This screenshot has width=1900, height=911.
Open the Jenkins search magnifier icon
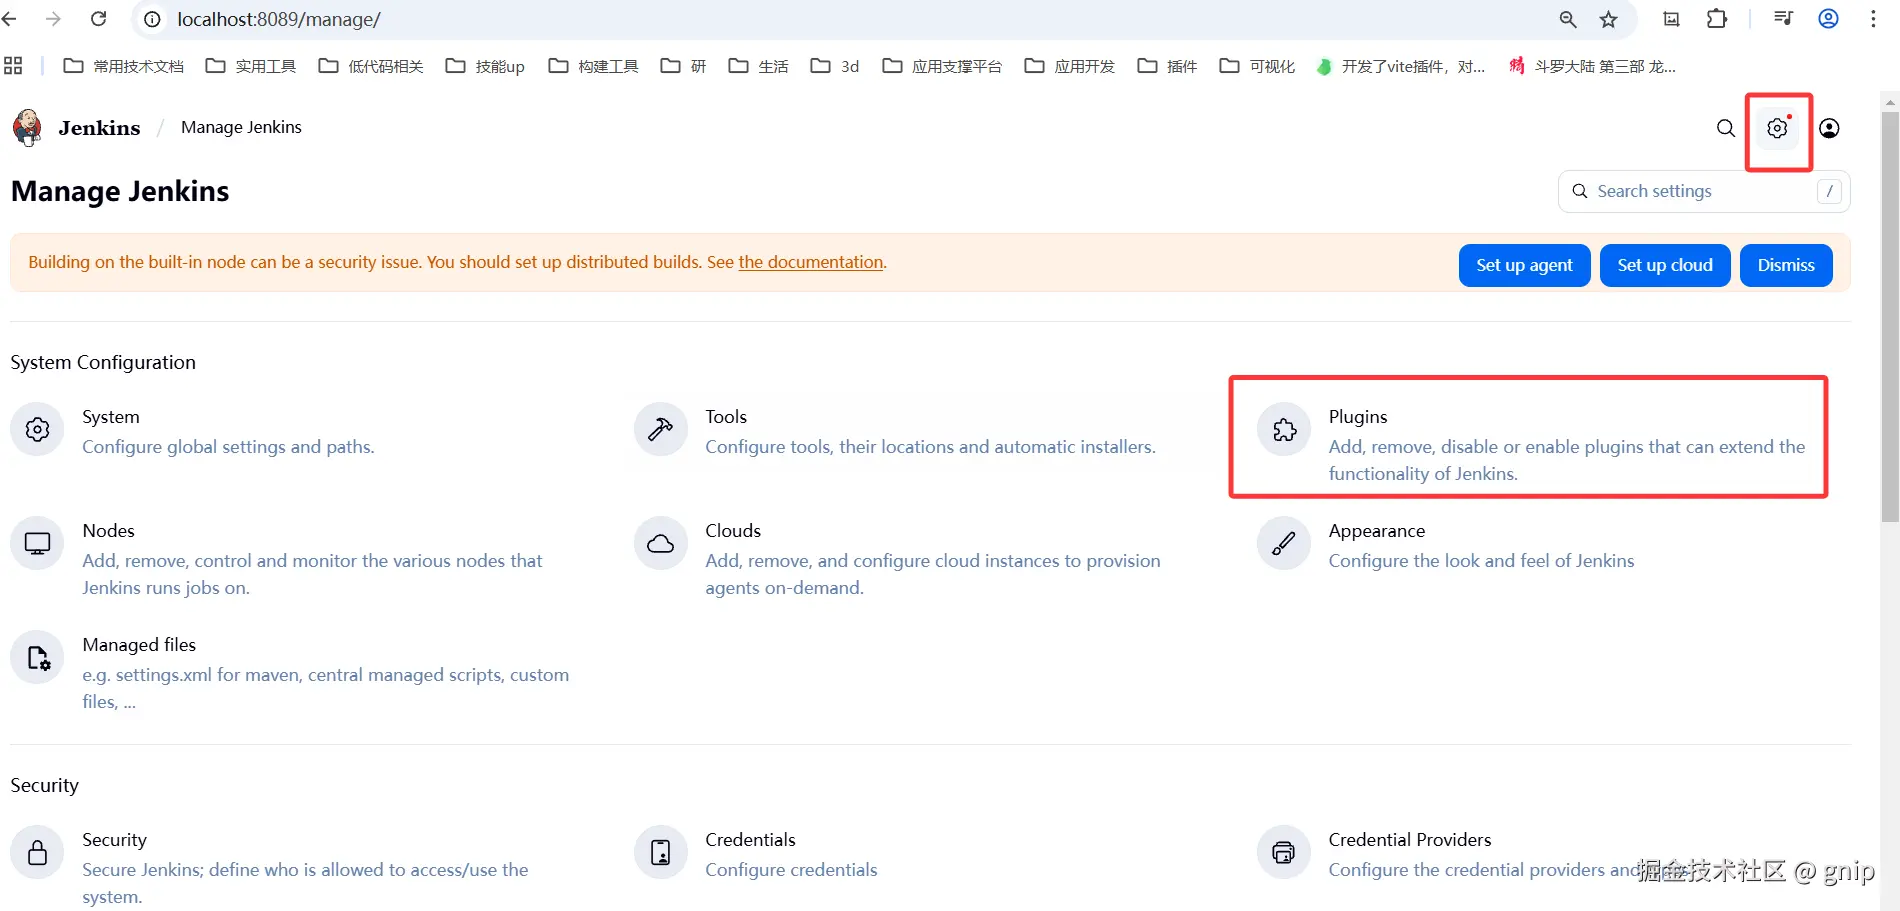pos(1726,128)
